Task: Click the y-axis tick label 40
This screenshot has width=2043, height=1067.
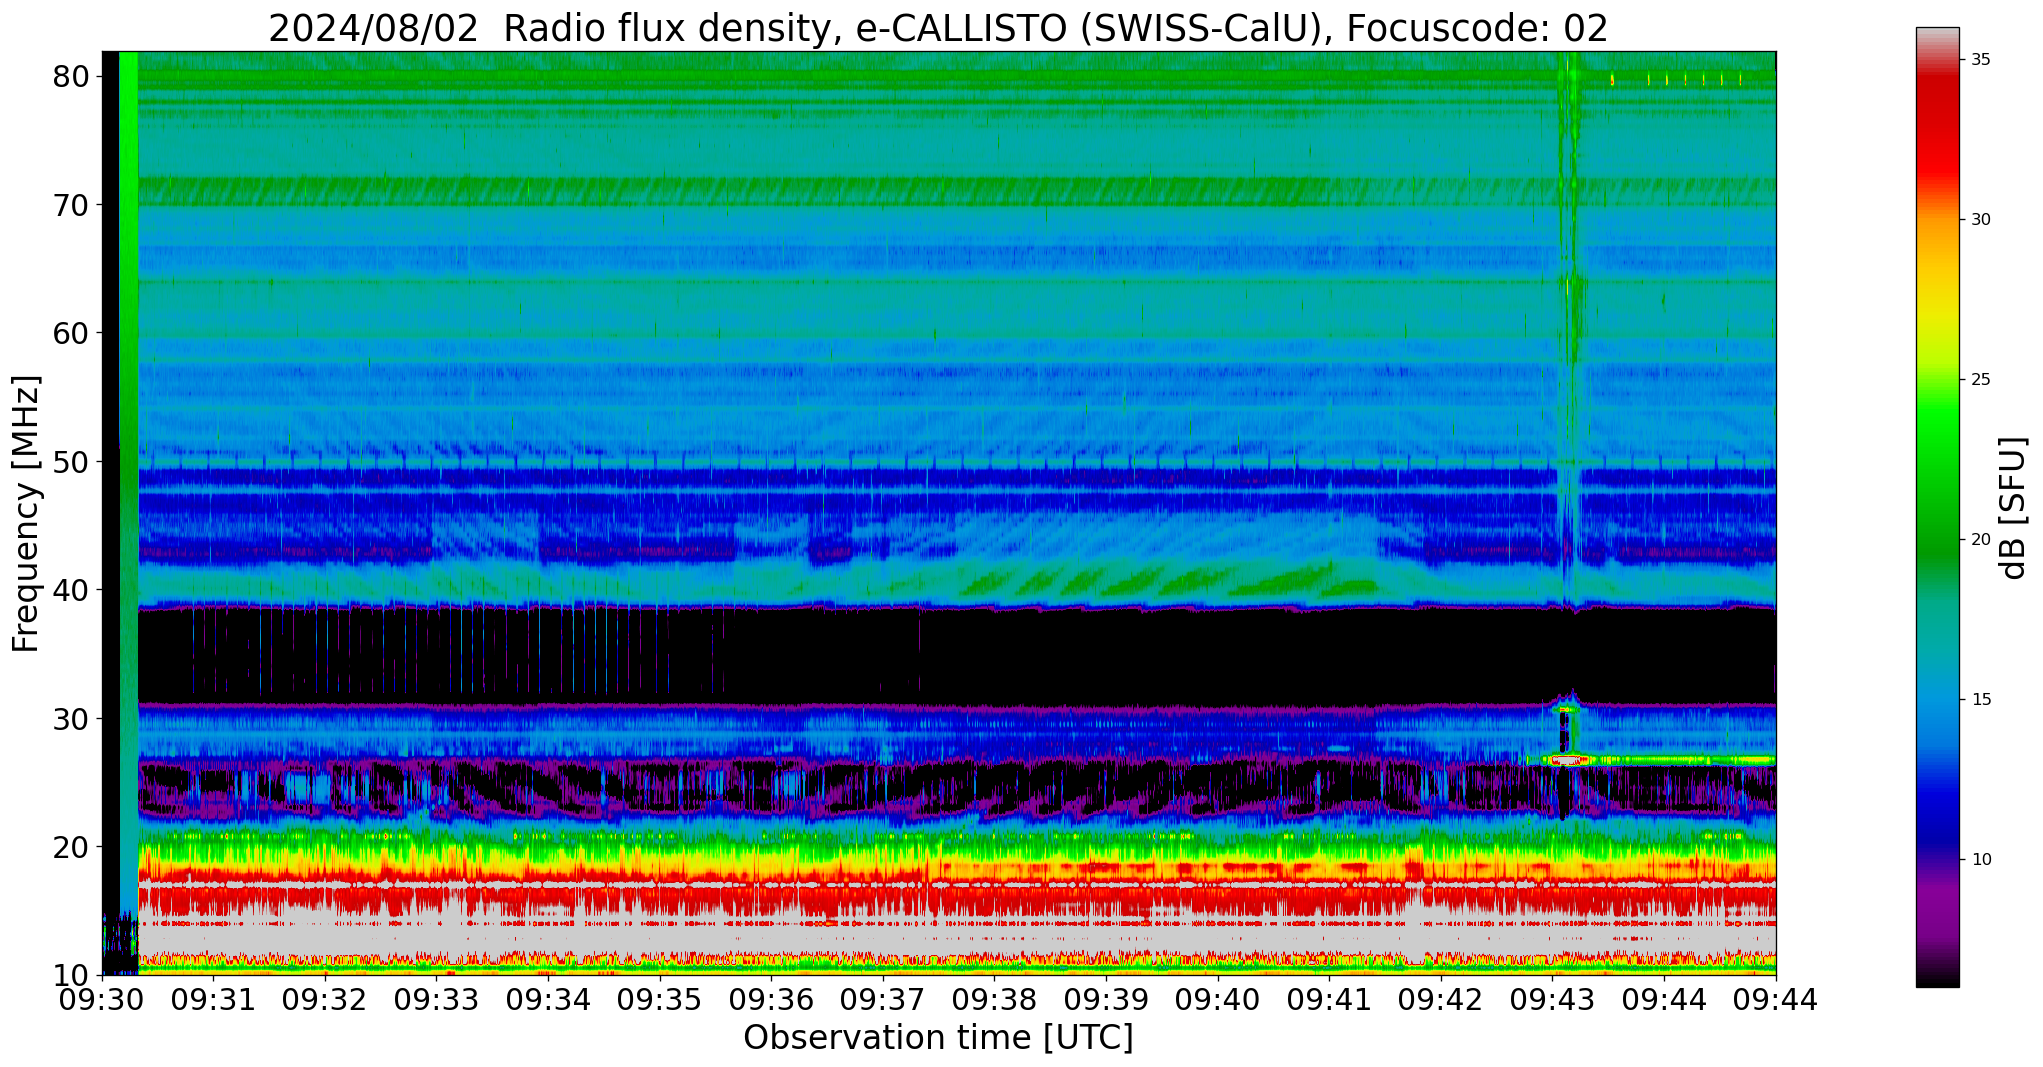Action: tap(71, 590)
